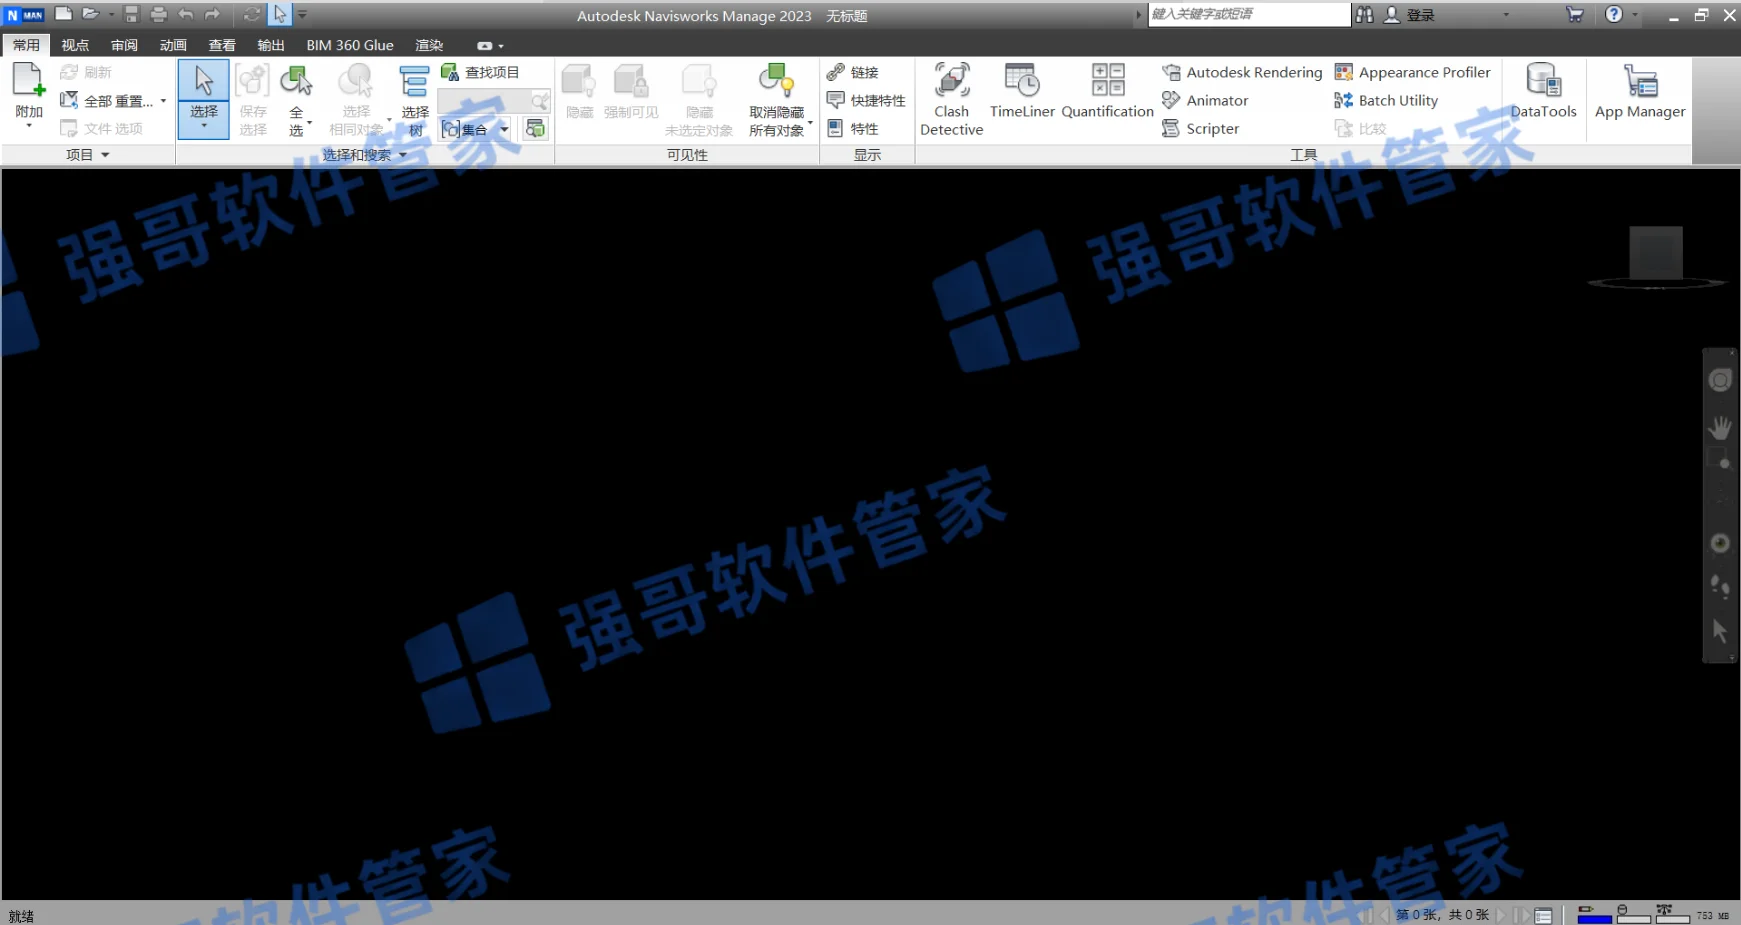Screen dimensions: 1741x925
Task: Open the Appearance Profiler
Action: 1412,72
